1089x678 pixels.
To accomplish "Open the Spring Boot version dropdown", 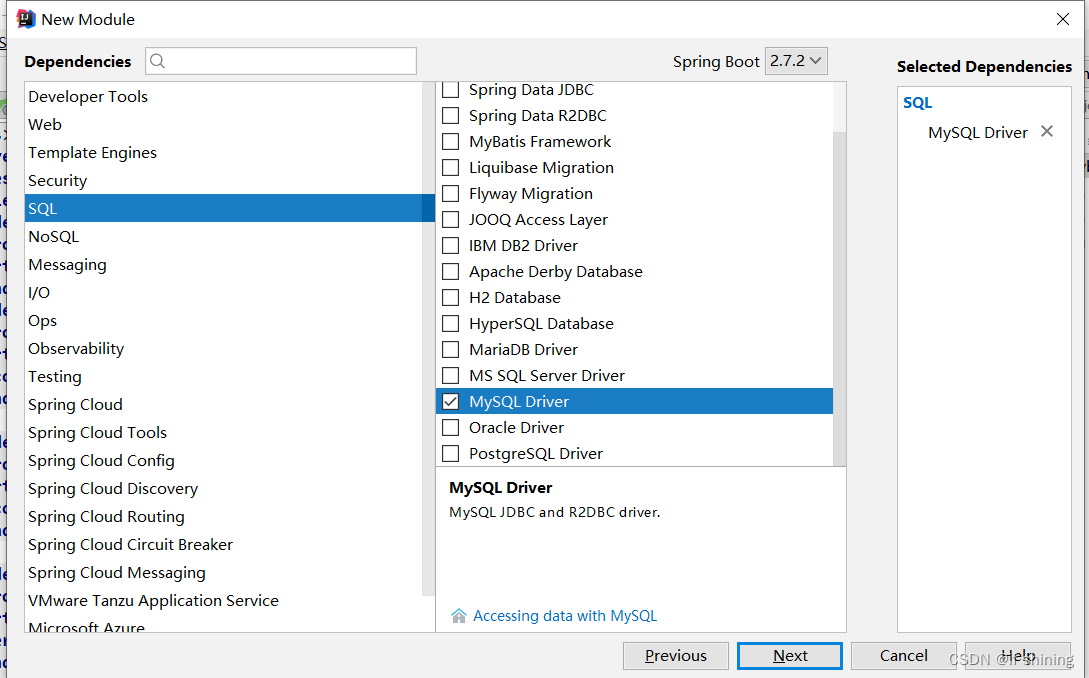I will 796,61.
